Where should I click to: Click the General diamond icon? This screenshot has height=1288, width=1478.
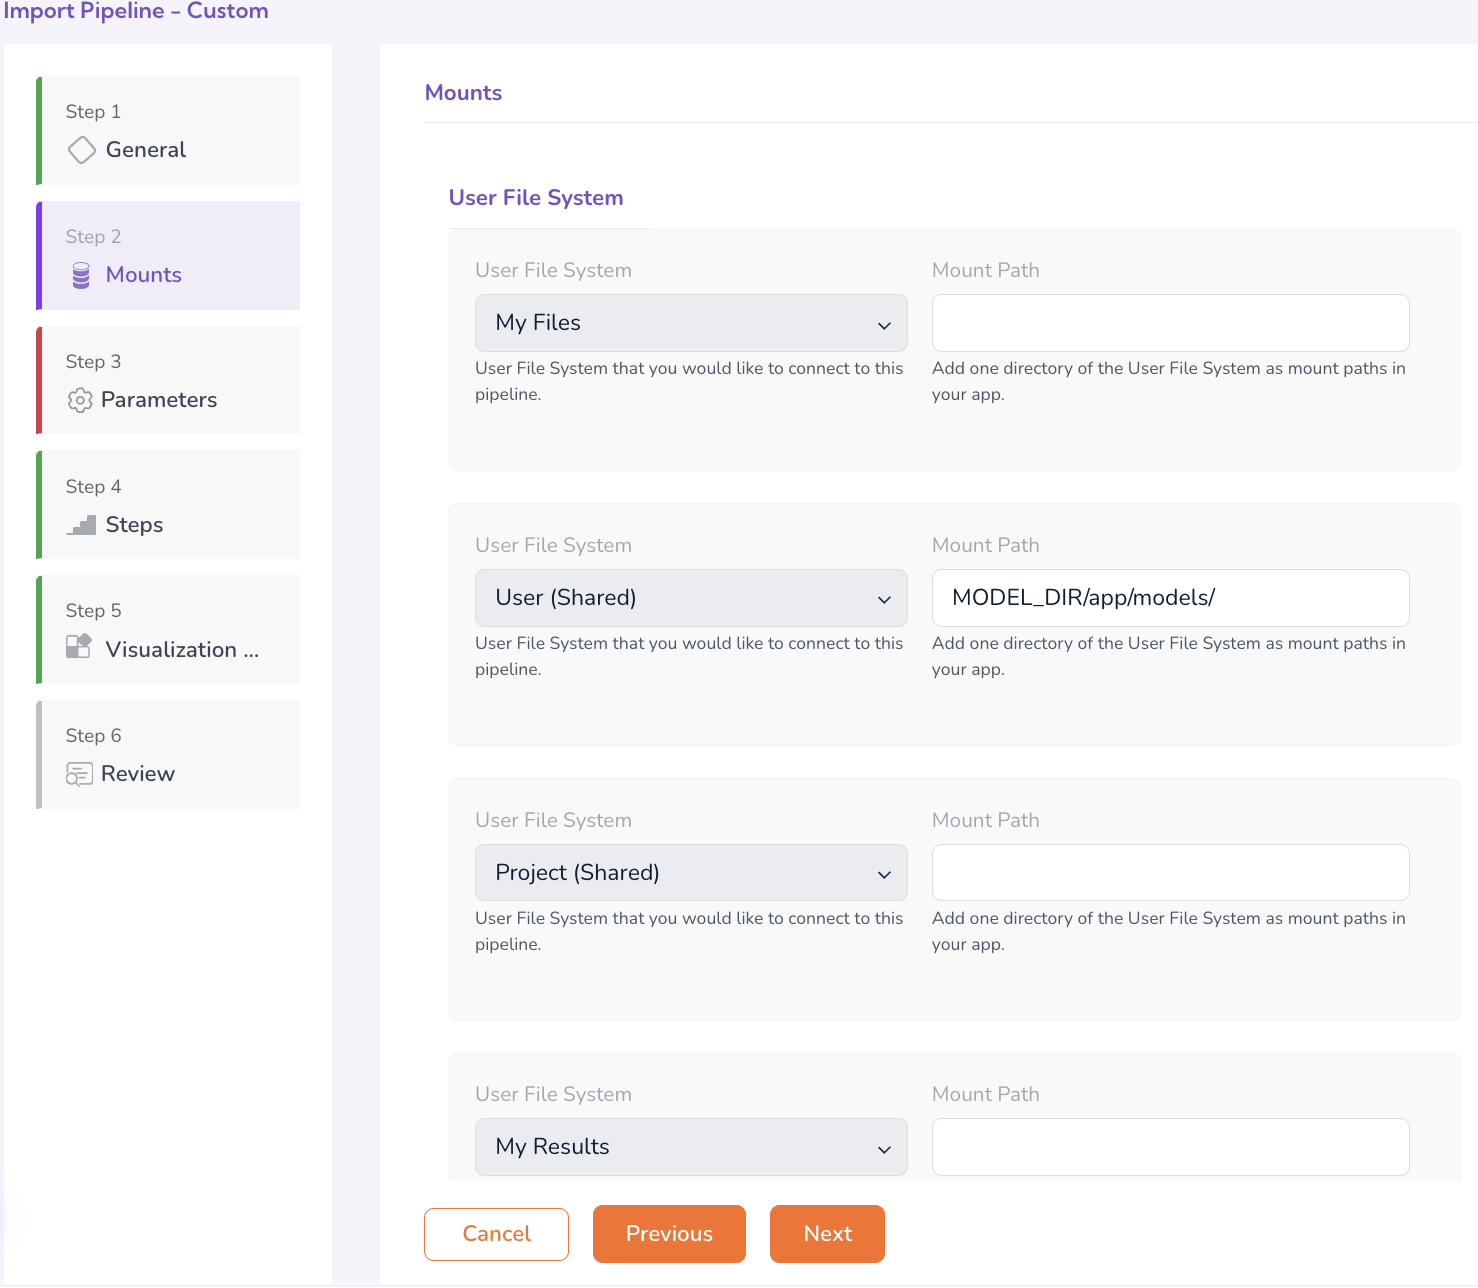[x=81, y=150]
